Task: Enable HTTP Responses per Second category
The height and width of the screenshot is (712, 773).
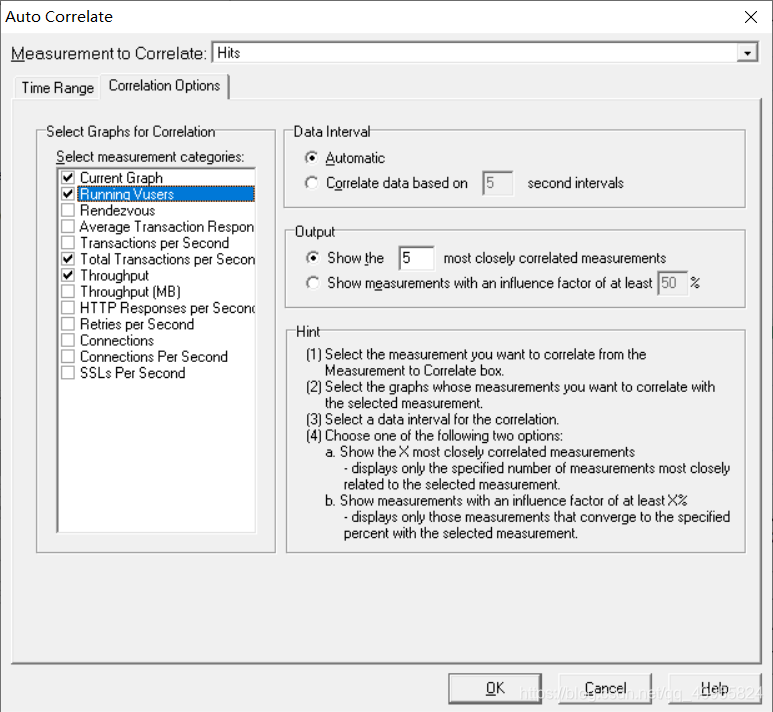Action: coord(68,308)
